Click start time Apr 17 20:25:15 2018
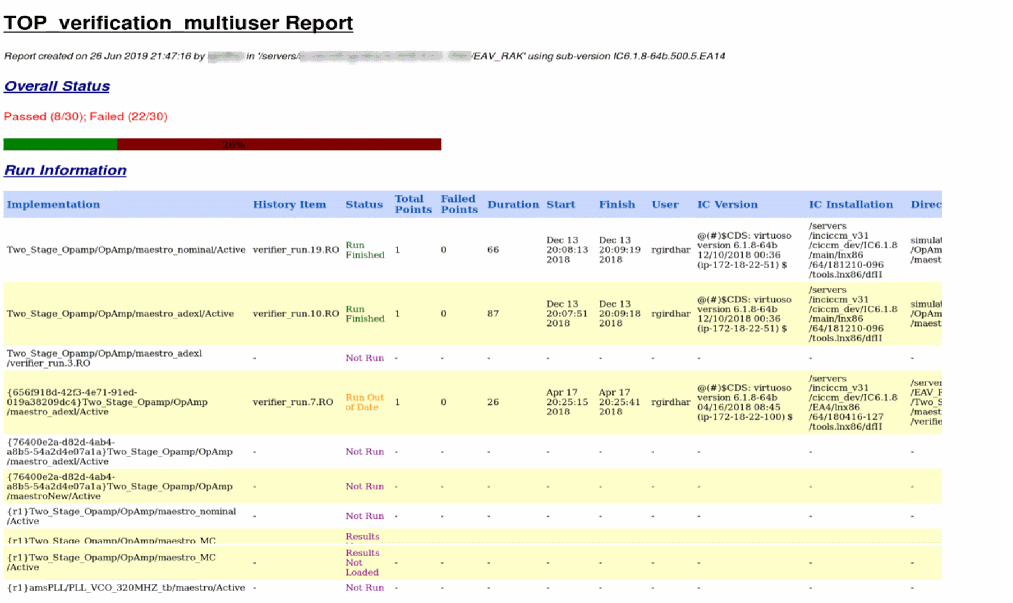The height and width of the screenshot is (603, 1013). click(567, 402)
